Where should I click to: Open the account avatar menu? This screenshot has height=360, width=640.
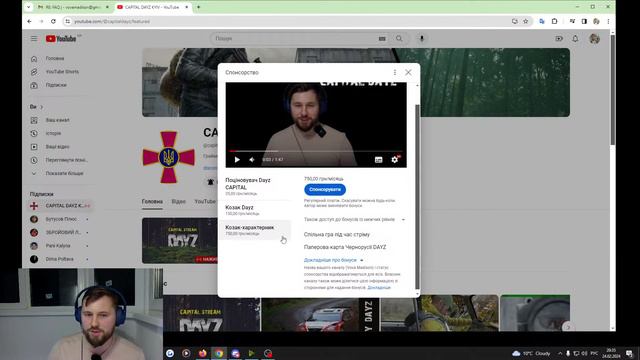coord(594,38)
